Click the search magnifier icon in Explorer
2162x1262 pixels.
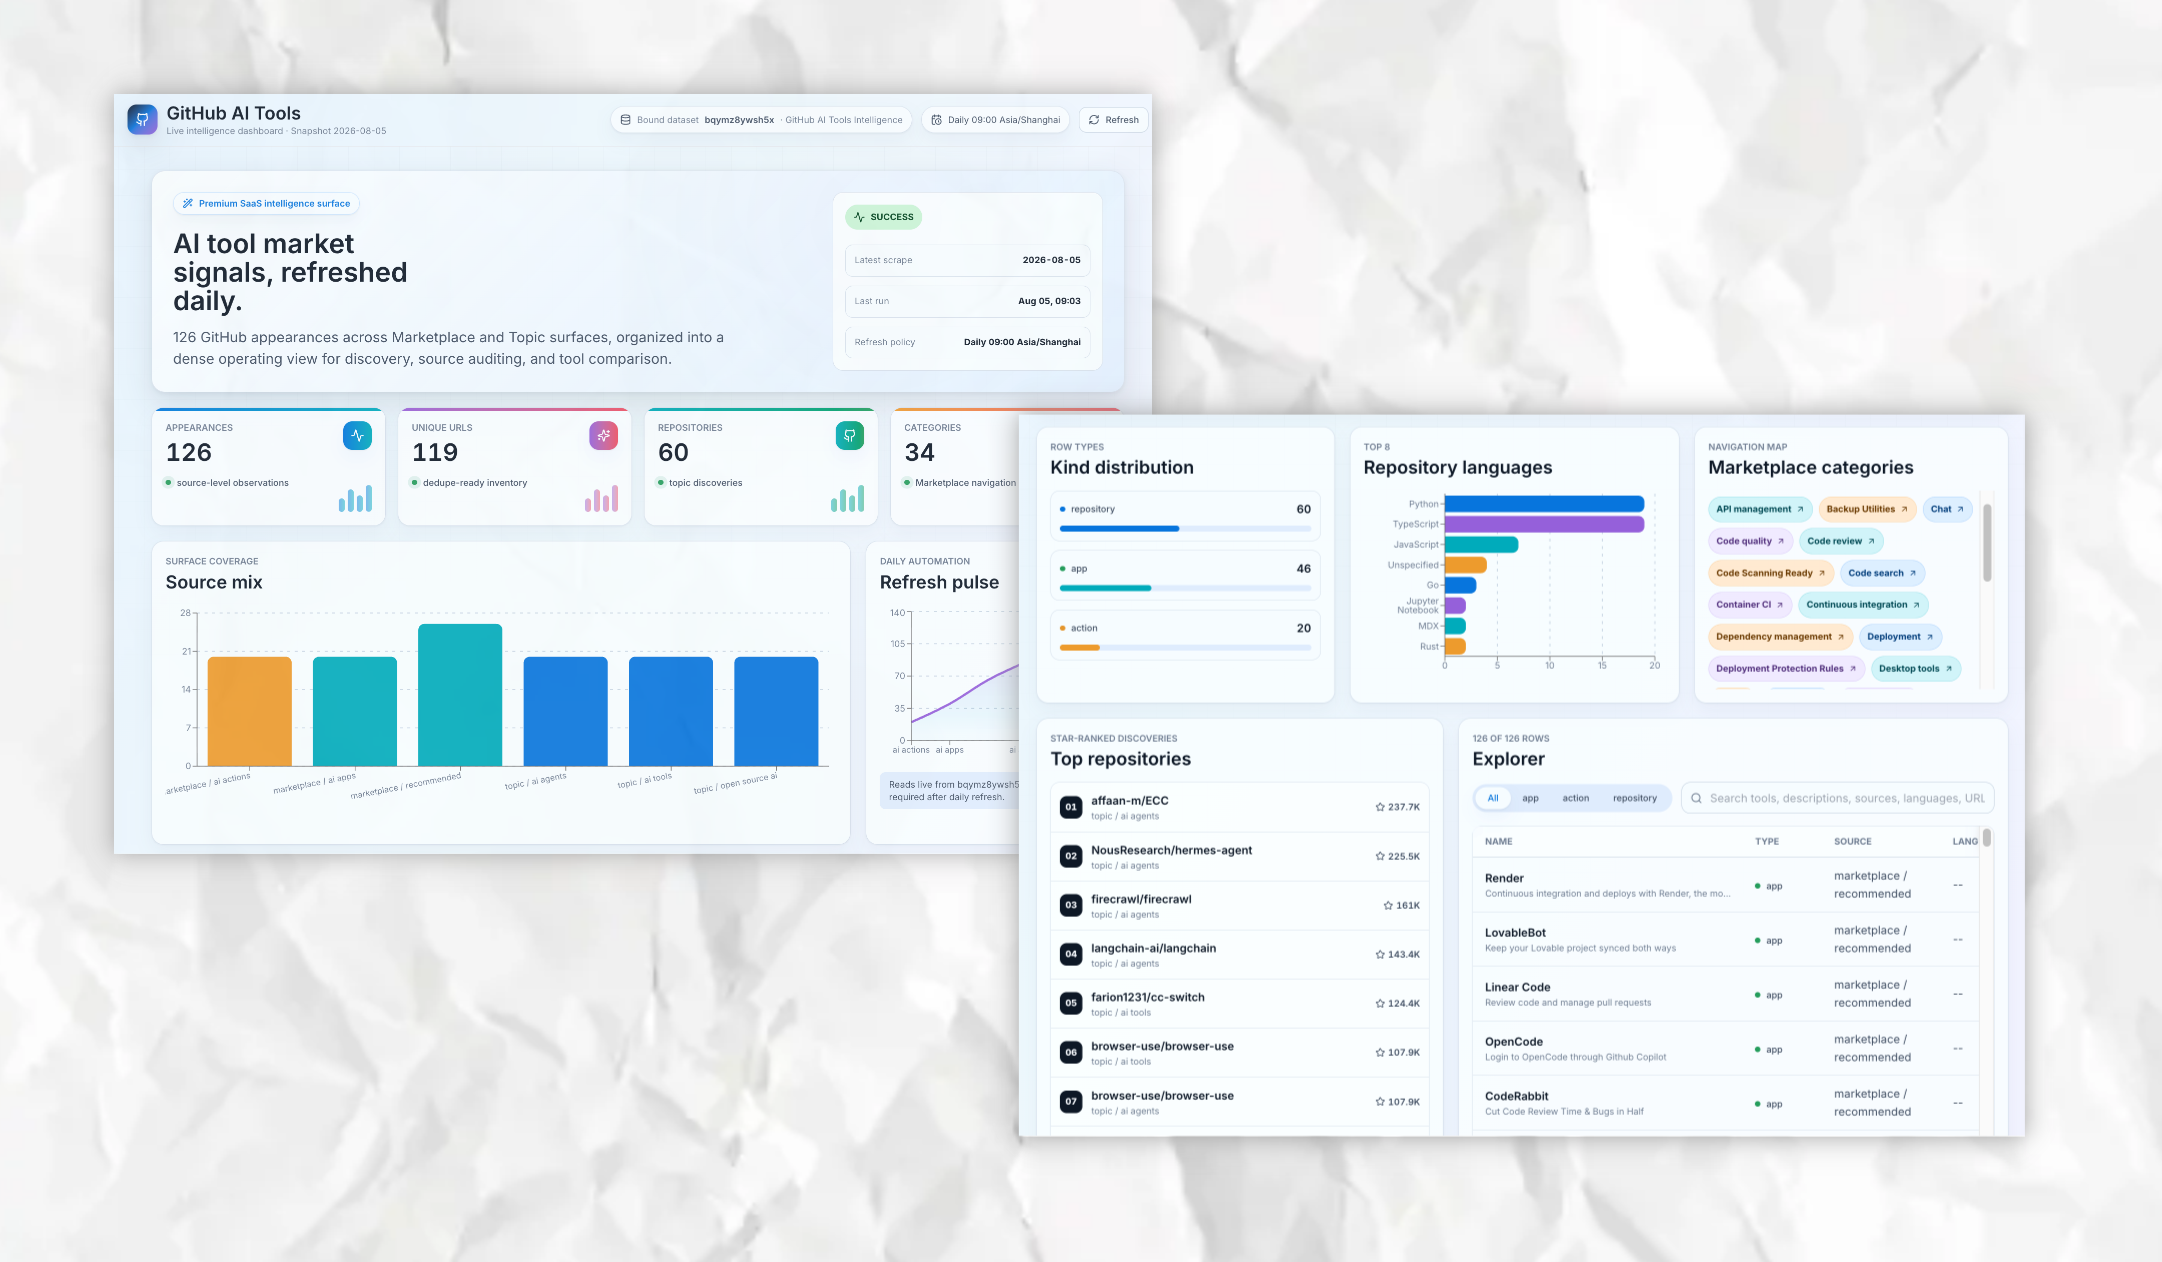(1696, 798)
